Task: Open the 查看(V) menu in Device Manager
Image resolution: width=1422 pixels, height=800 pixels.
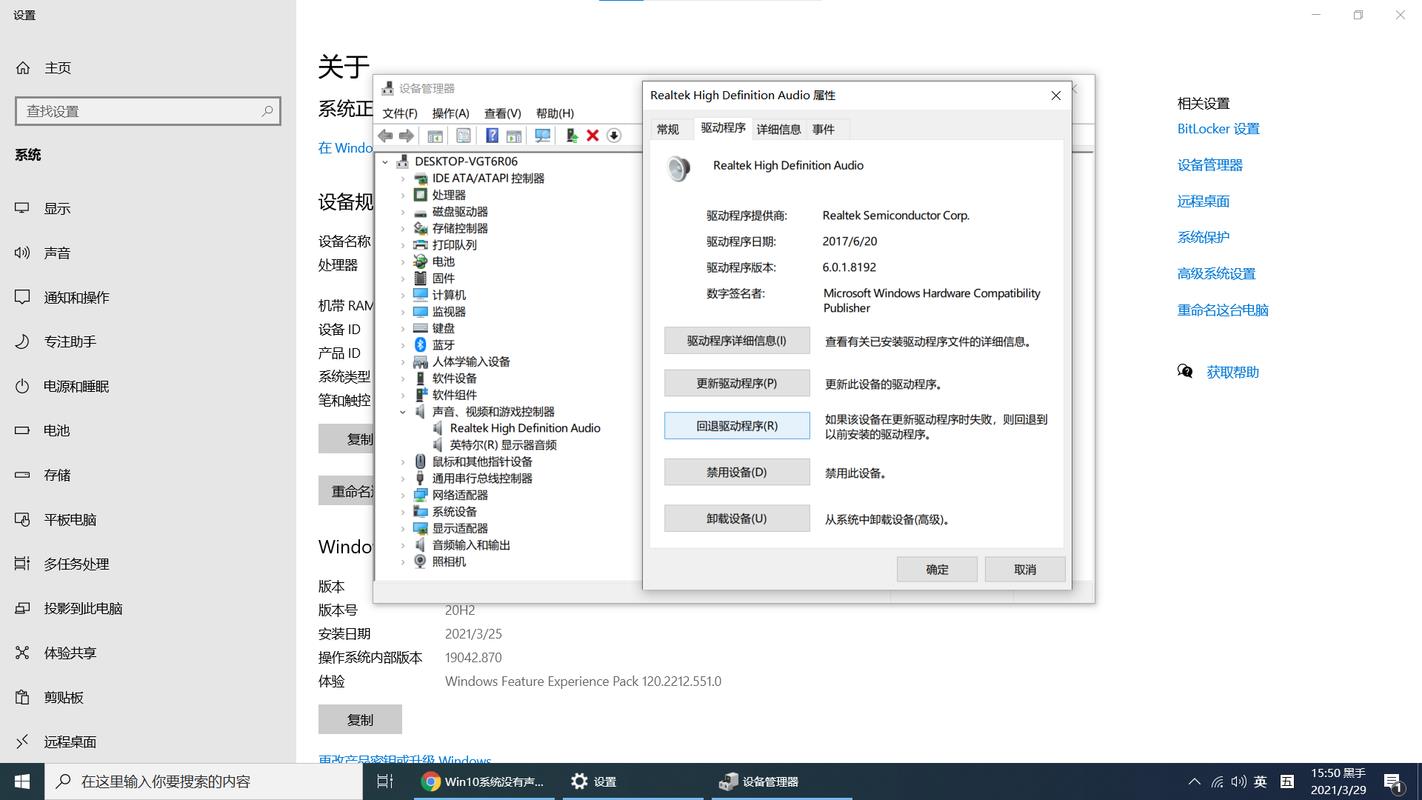Action: pos(502,113)
